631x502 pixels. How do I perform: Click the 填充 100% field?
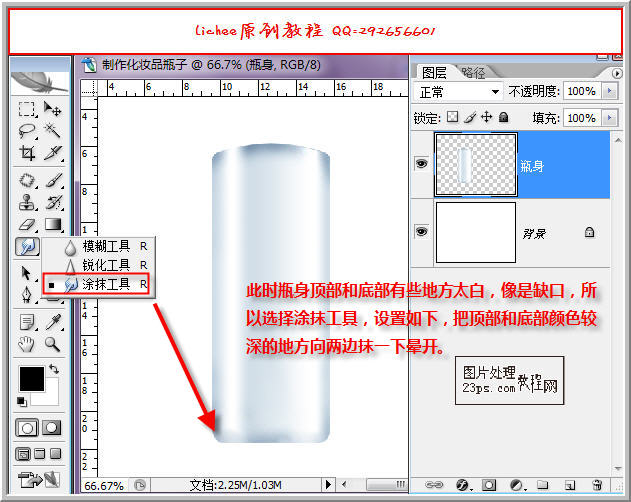pyautogui.click(x=582, y=118)
